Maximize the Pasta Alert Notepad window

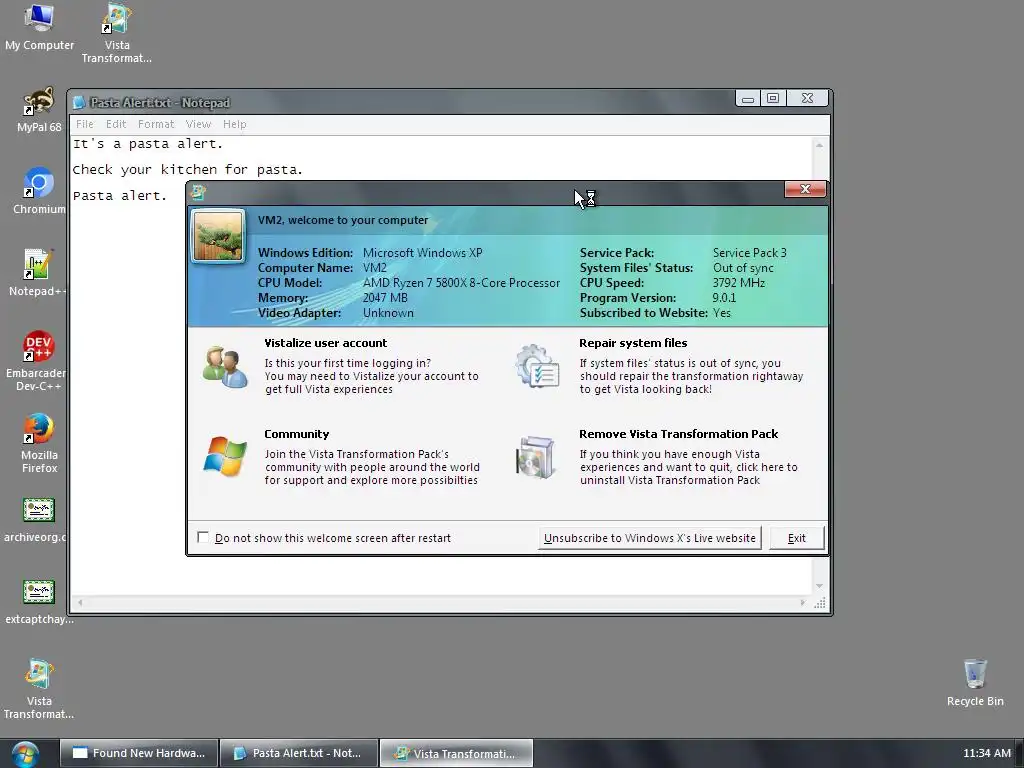tap(773, 99)
